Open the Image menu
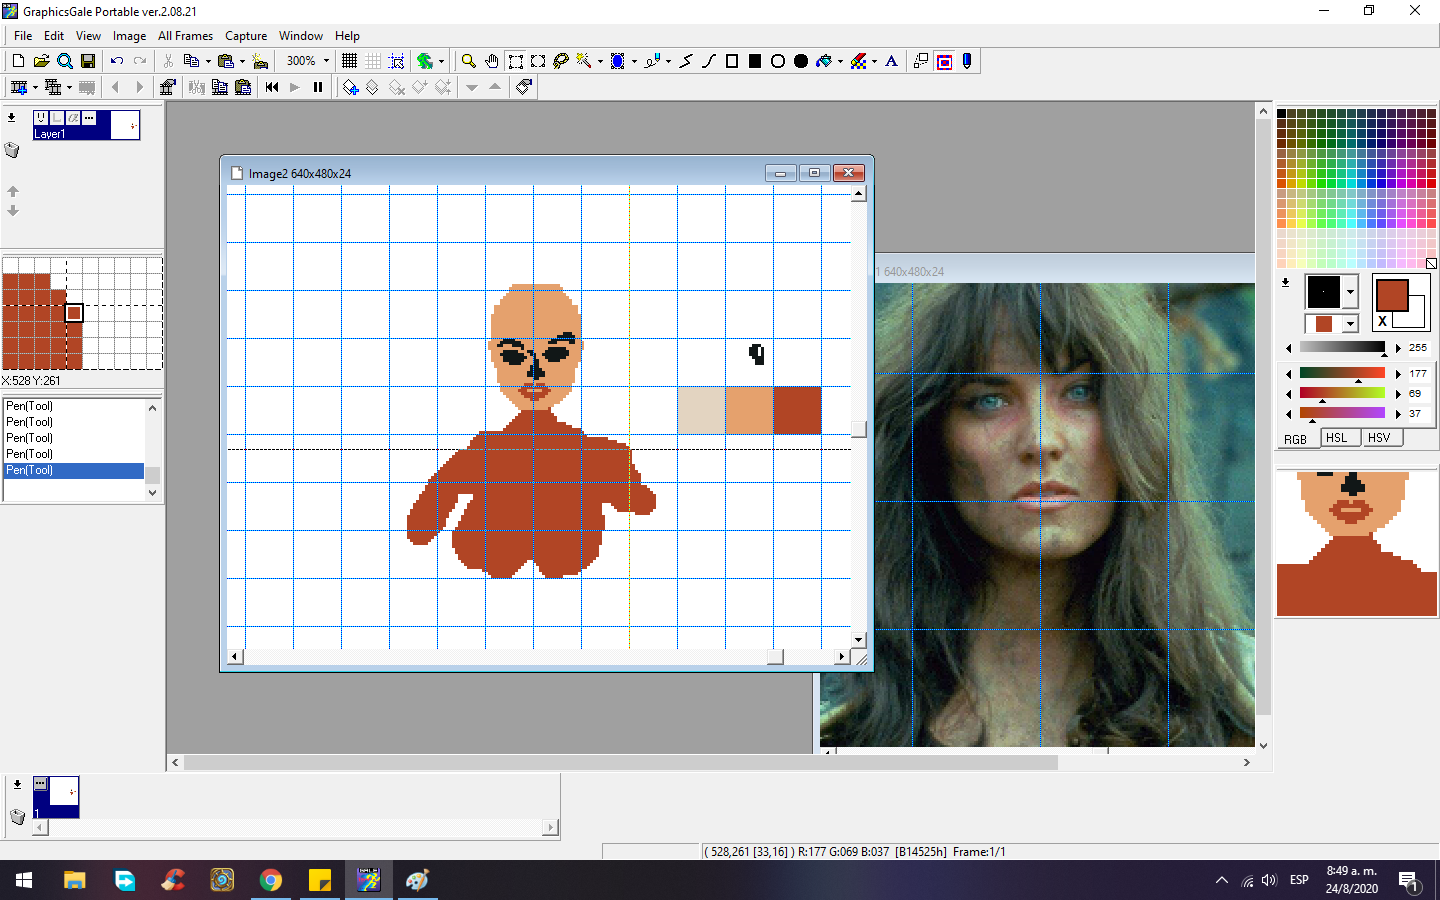This screenshot has width=1440, height=900. tap(129, 36)
